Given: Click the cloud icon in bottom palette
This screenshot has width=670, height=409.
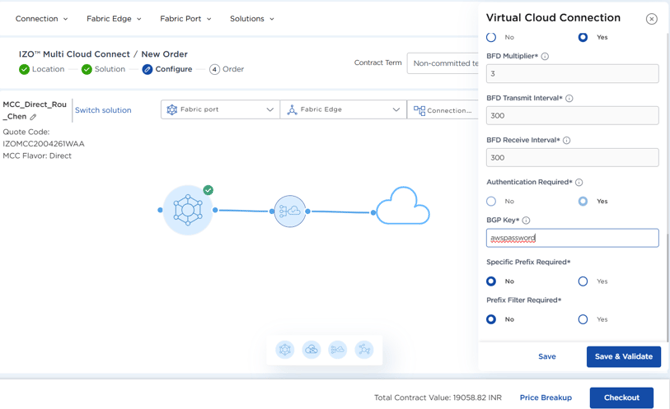Looking at the screenshot, I should [311, 350].
